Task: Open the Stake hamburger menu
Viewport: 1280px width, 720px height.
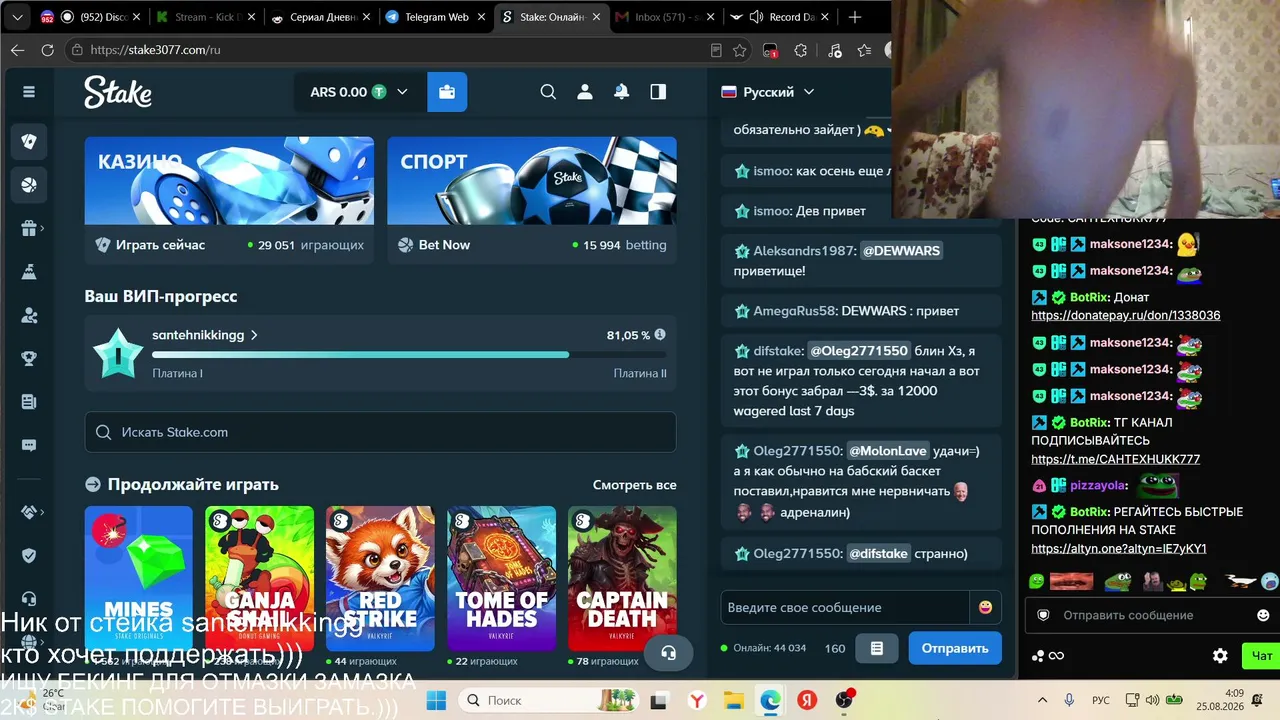Action: point(29,92)
